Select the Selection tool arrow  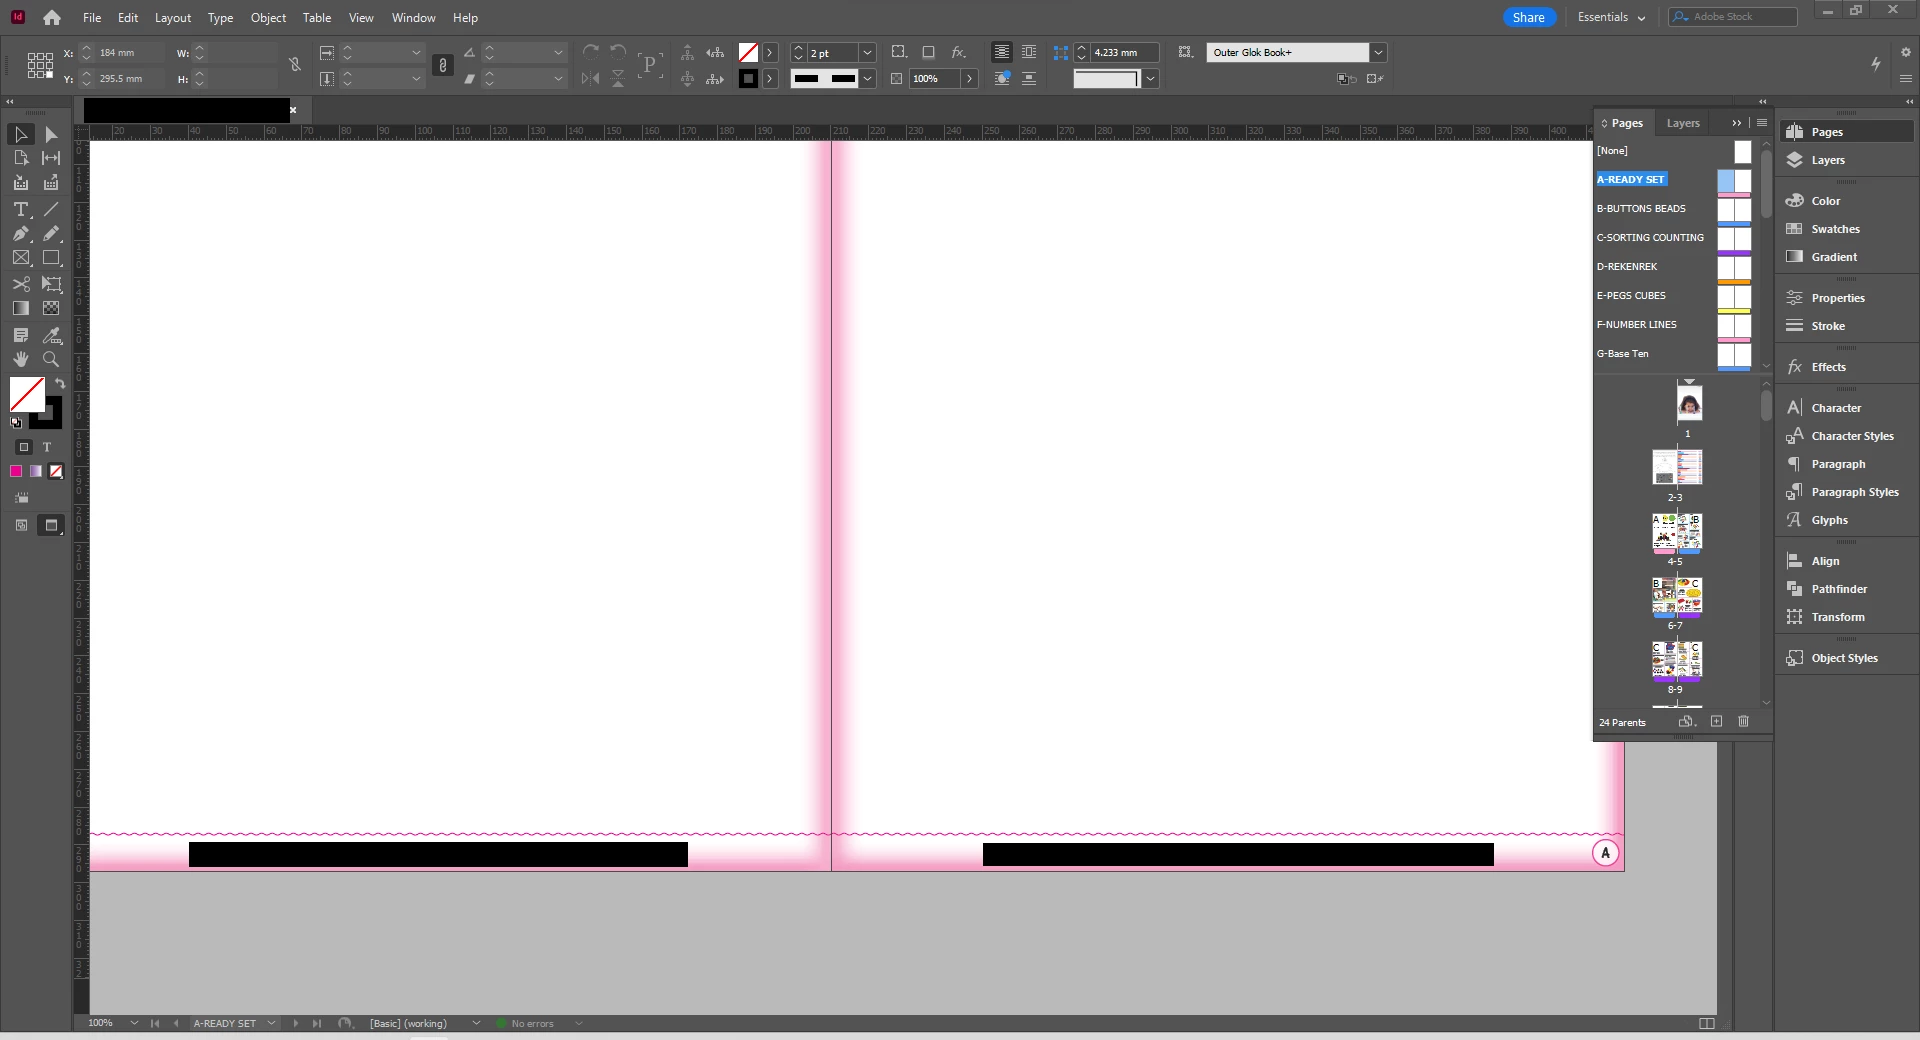[21, 135]
